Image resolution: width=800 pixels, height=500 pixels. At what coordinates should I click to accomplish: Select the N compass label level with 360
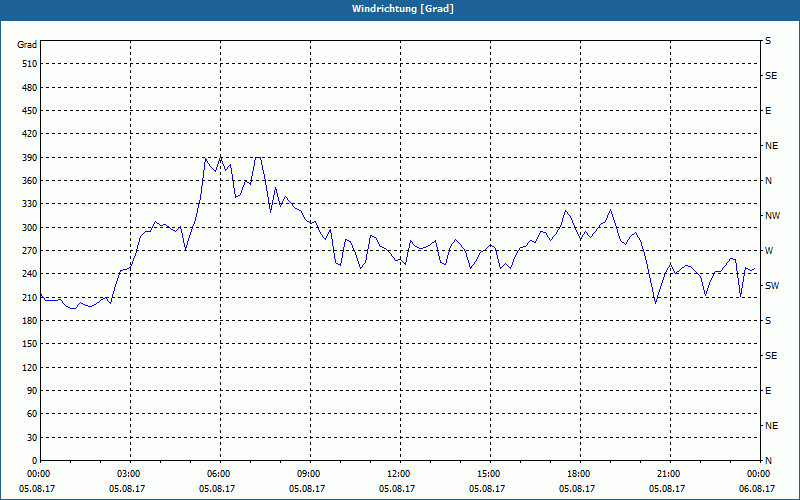[x=768, y=181]
